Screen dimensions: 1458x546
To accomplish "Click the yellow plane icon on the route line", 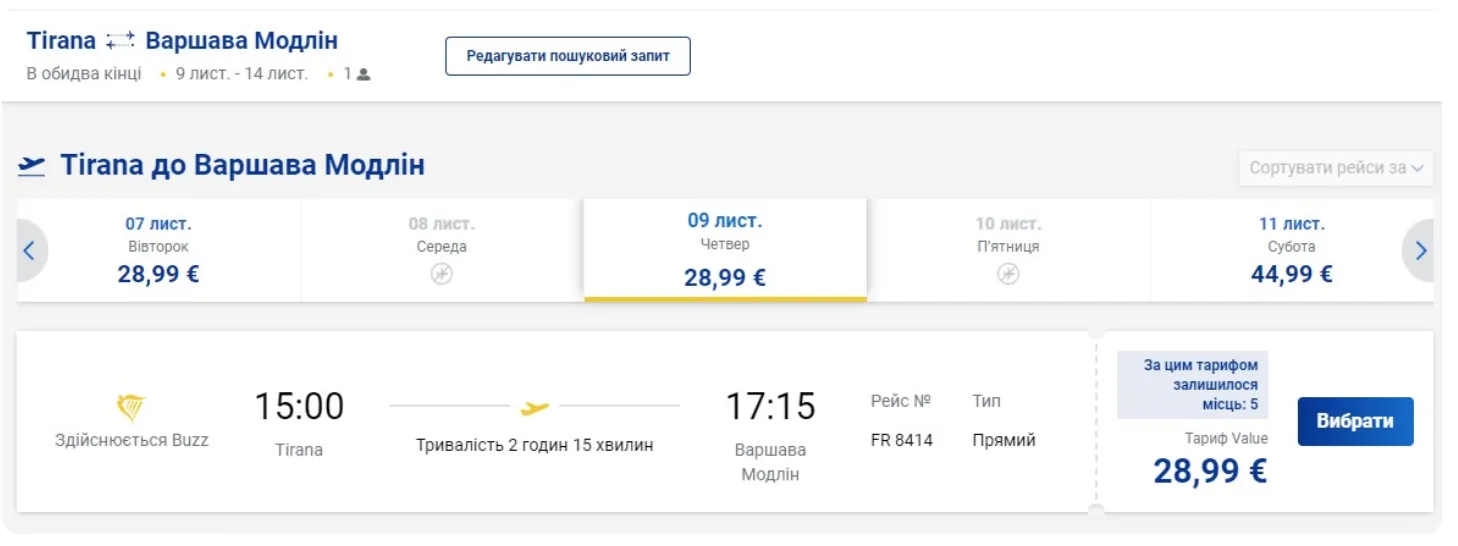I will pyautogui.click(x=535, y=407).
